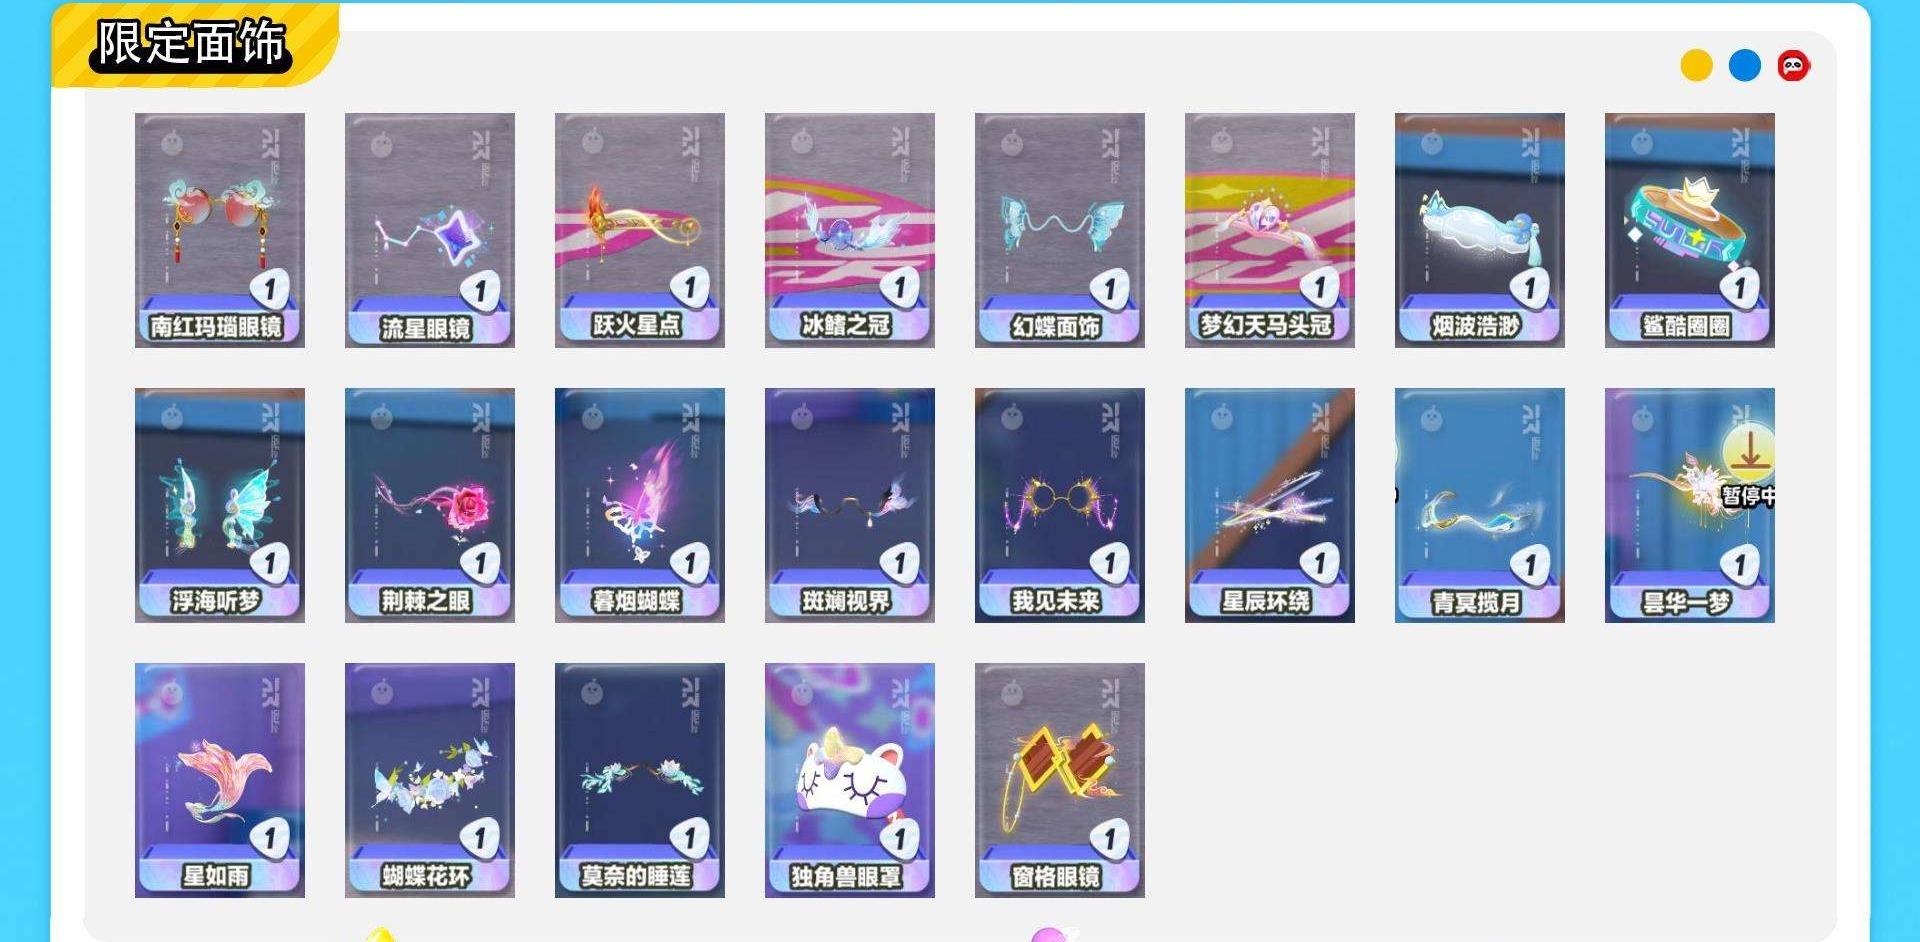Open the 荆棘之眼 rose accessory card
The height and width of the screenshot is (942, 1920).
430,505
